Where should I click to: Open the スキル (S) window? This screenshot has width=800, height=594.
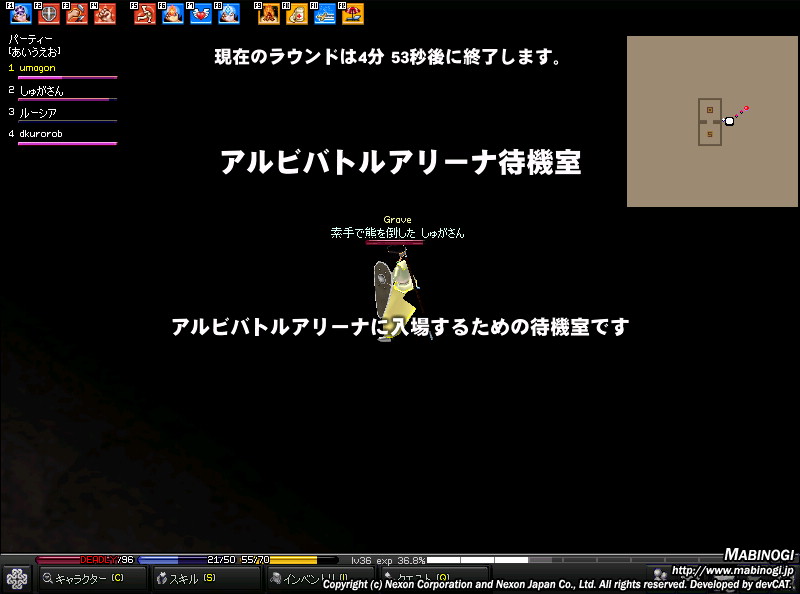tap(205, 578)
